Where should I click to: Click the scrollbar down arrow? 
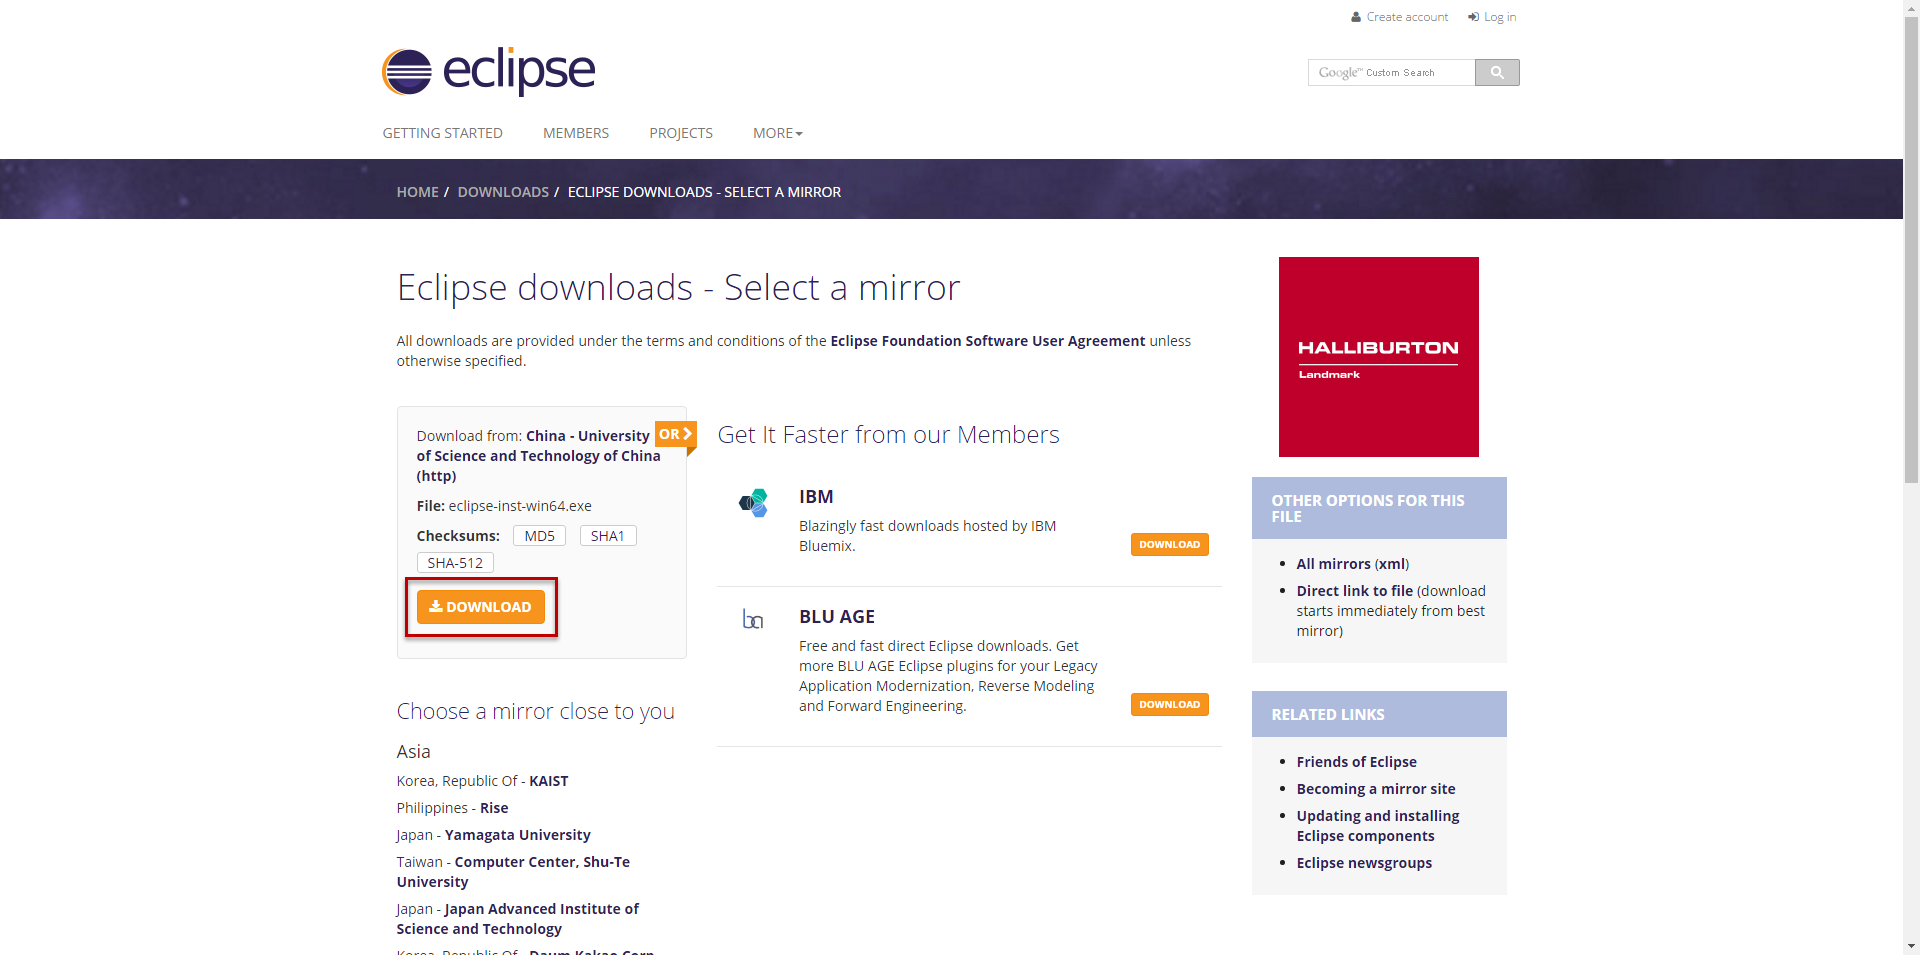(1911, 946)
